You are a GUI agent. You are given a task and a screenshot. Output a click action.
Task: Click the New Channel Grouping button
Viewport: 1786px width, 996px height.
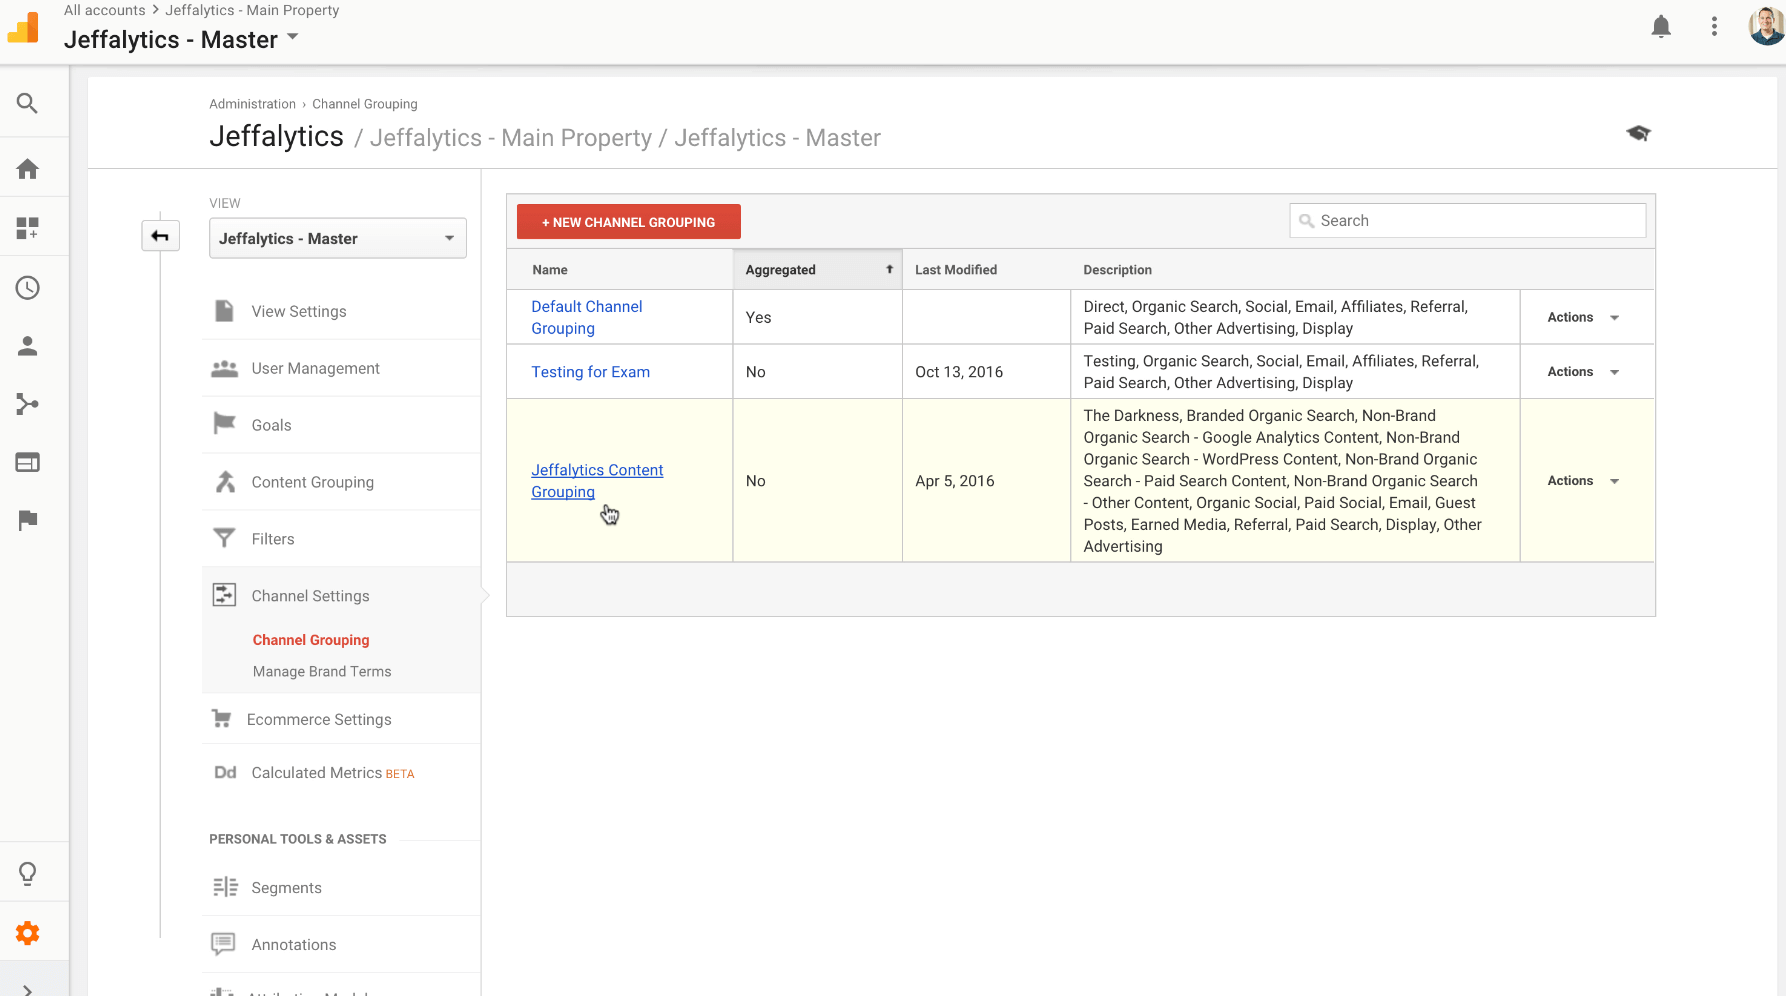628,222
